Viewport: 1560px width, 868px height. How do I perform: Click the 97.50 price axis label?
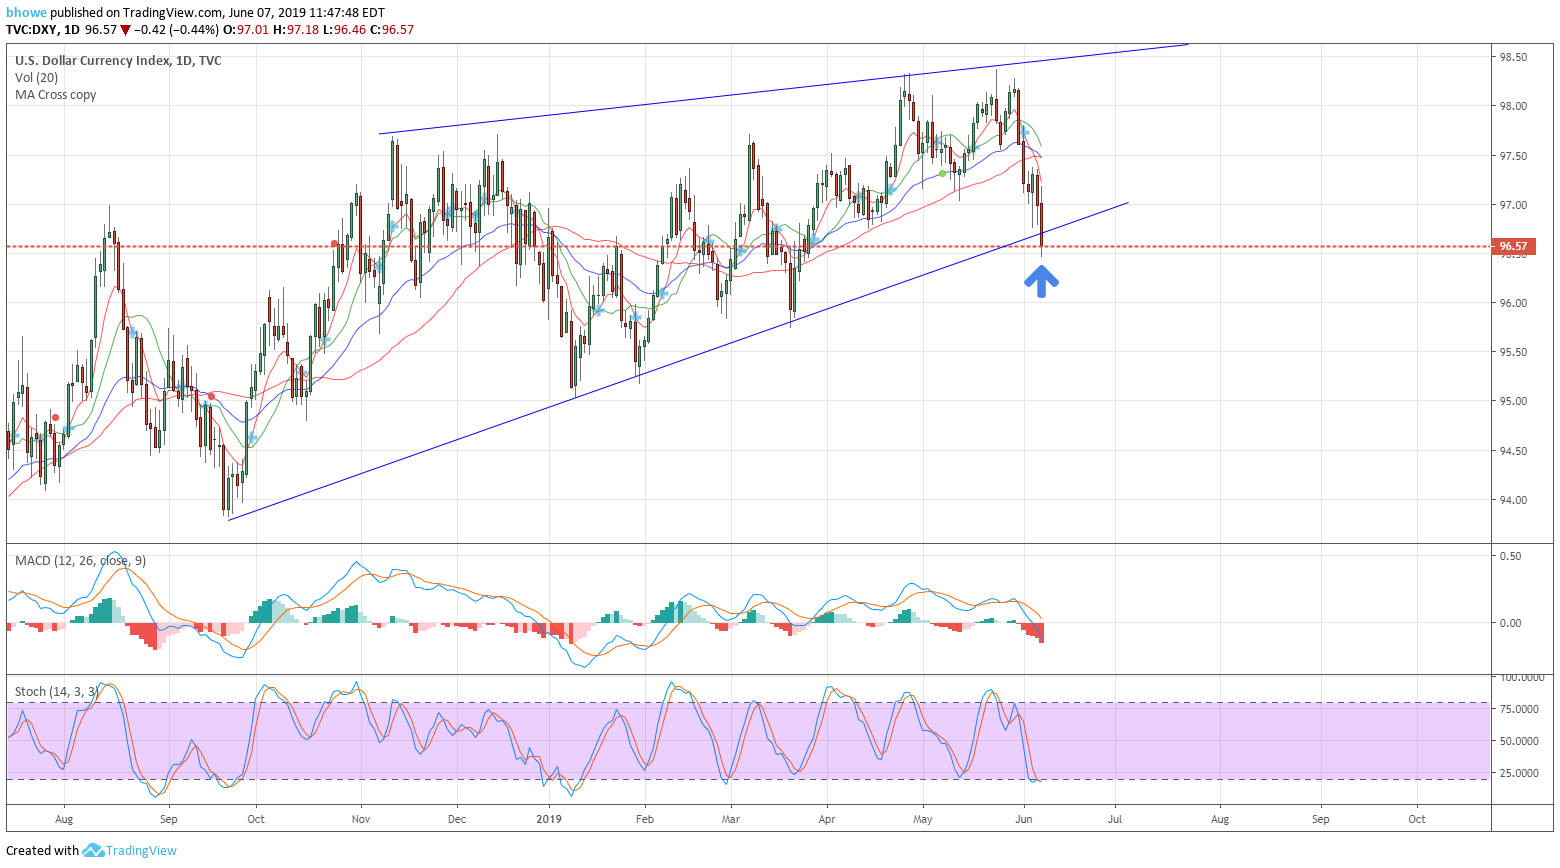(1512, 156)
